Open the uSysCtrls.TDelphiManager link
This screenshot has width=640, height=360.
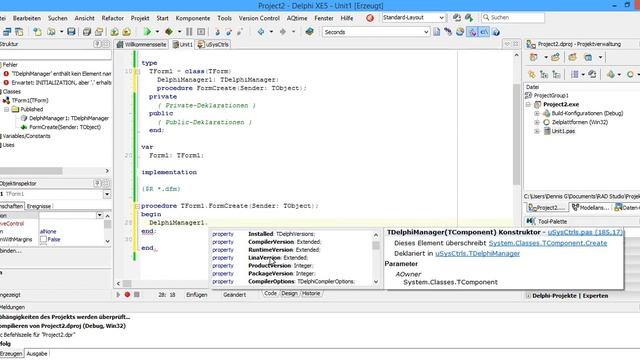(x=478, y=253)
